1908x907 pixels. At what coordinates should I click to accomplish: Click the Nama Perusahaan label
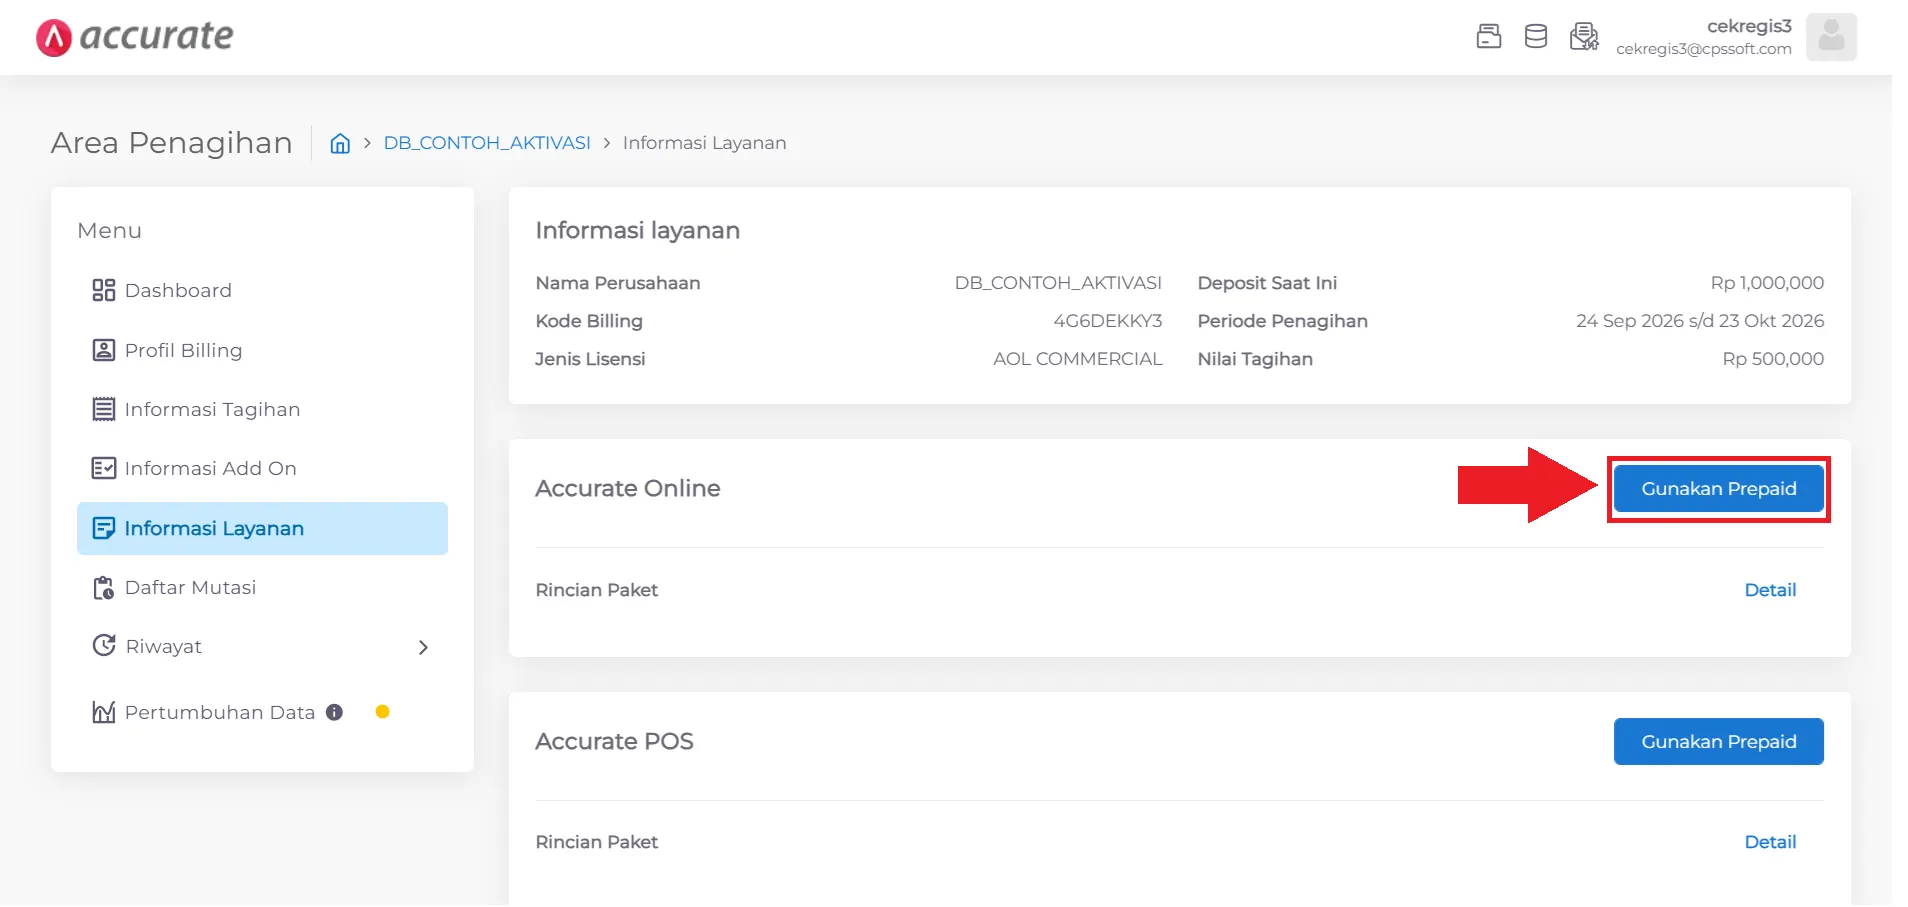[x=618, y=283]
